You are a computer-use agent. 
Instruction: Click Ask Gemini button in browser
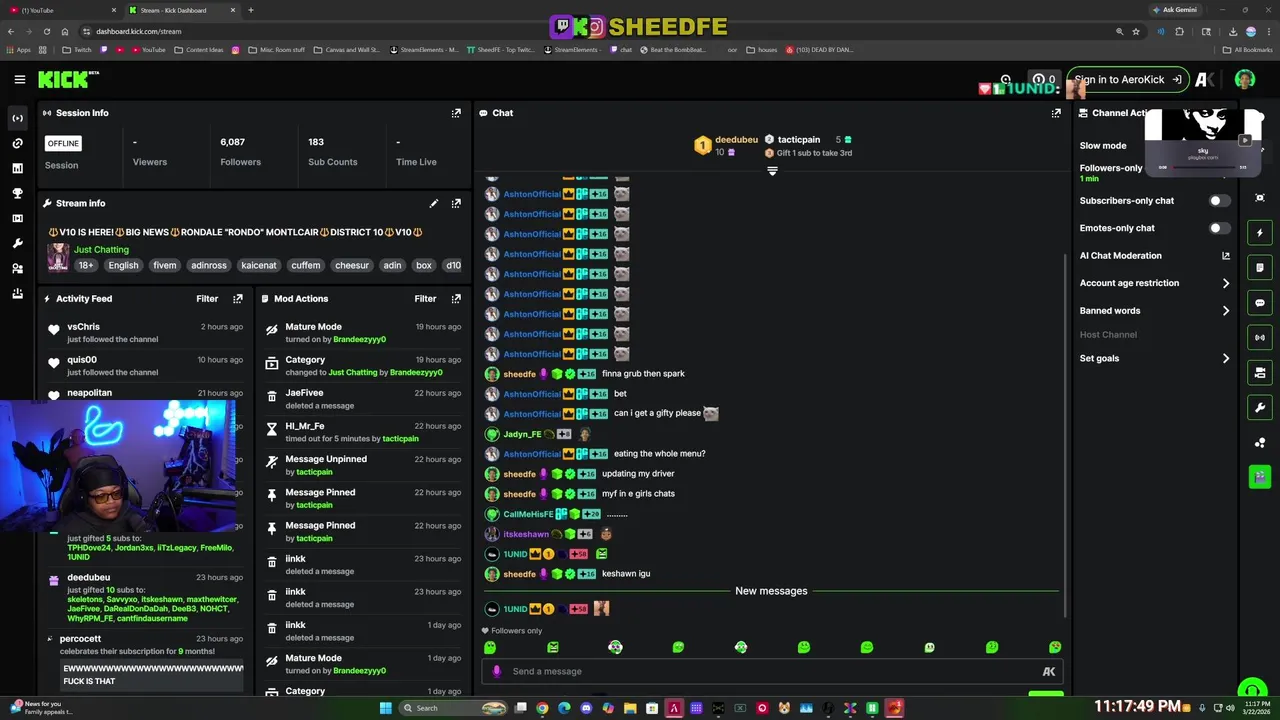pyautogui.click(x=1174, y=10)
